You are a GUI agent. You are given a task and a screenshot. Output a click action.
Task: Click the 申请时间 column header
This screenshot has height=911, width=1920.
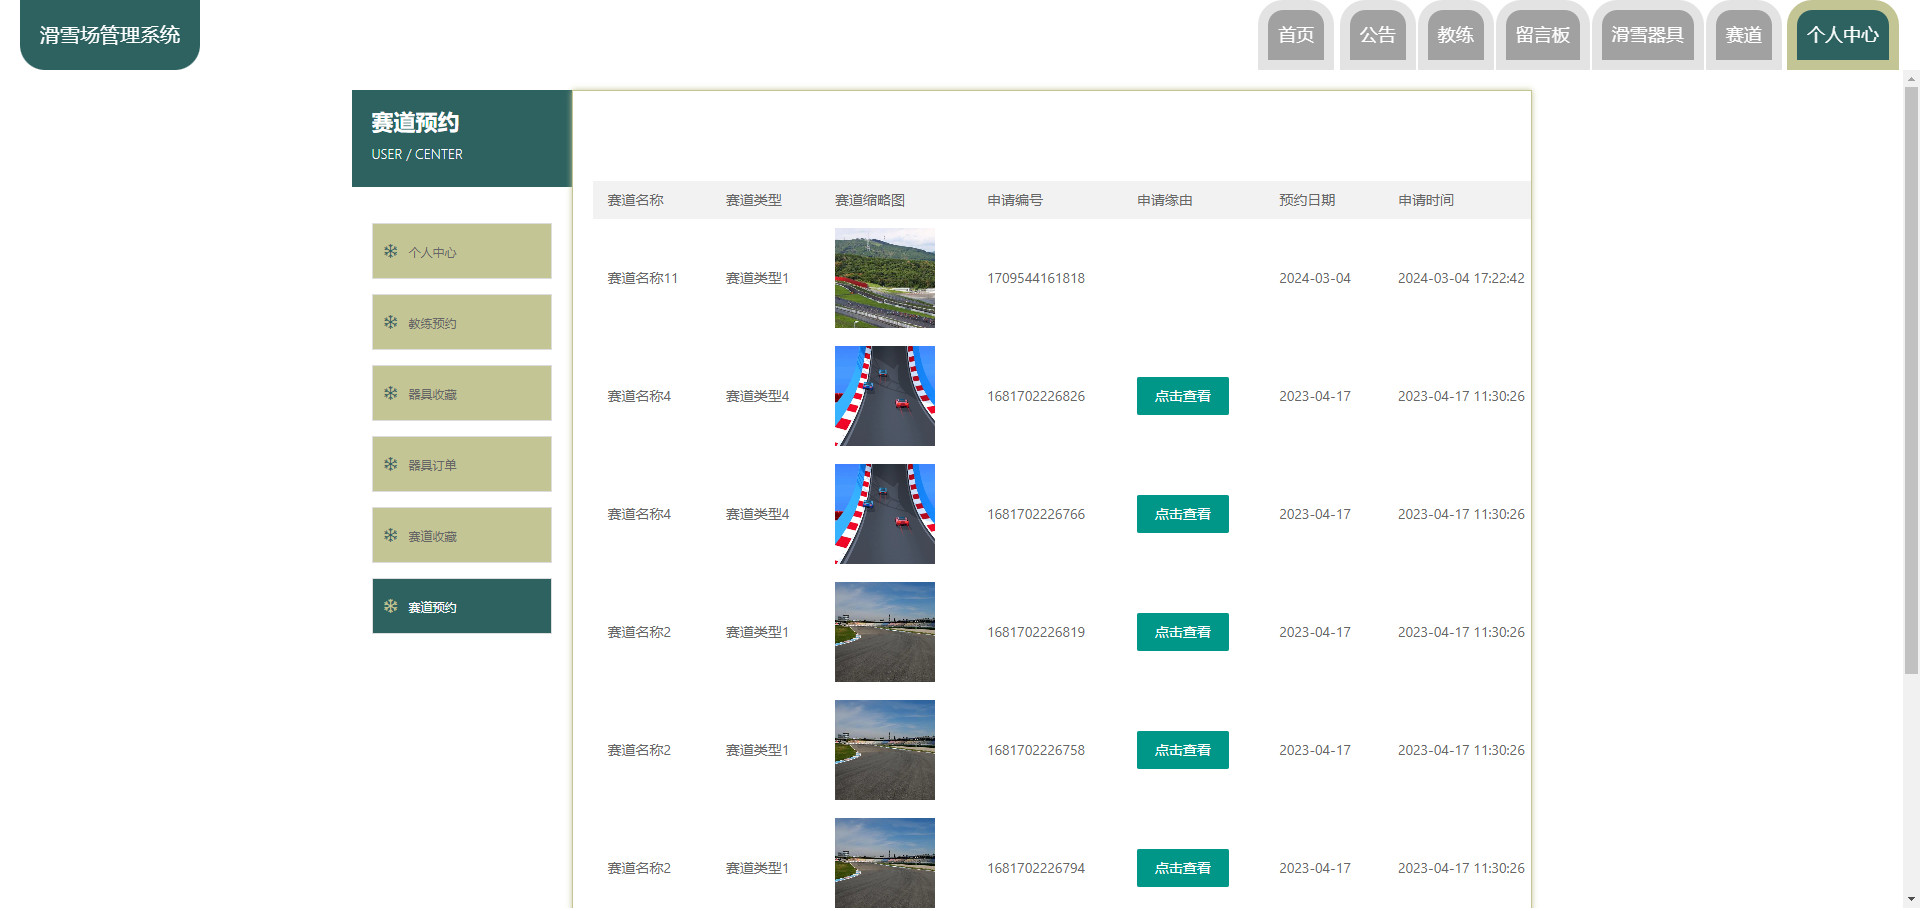(1426, 200)
